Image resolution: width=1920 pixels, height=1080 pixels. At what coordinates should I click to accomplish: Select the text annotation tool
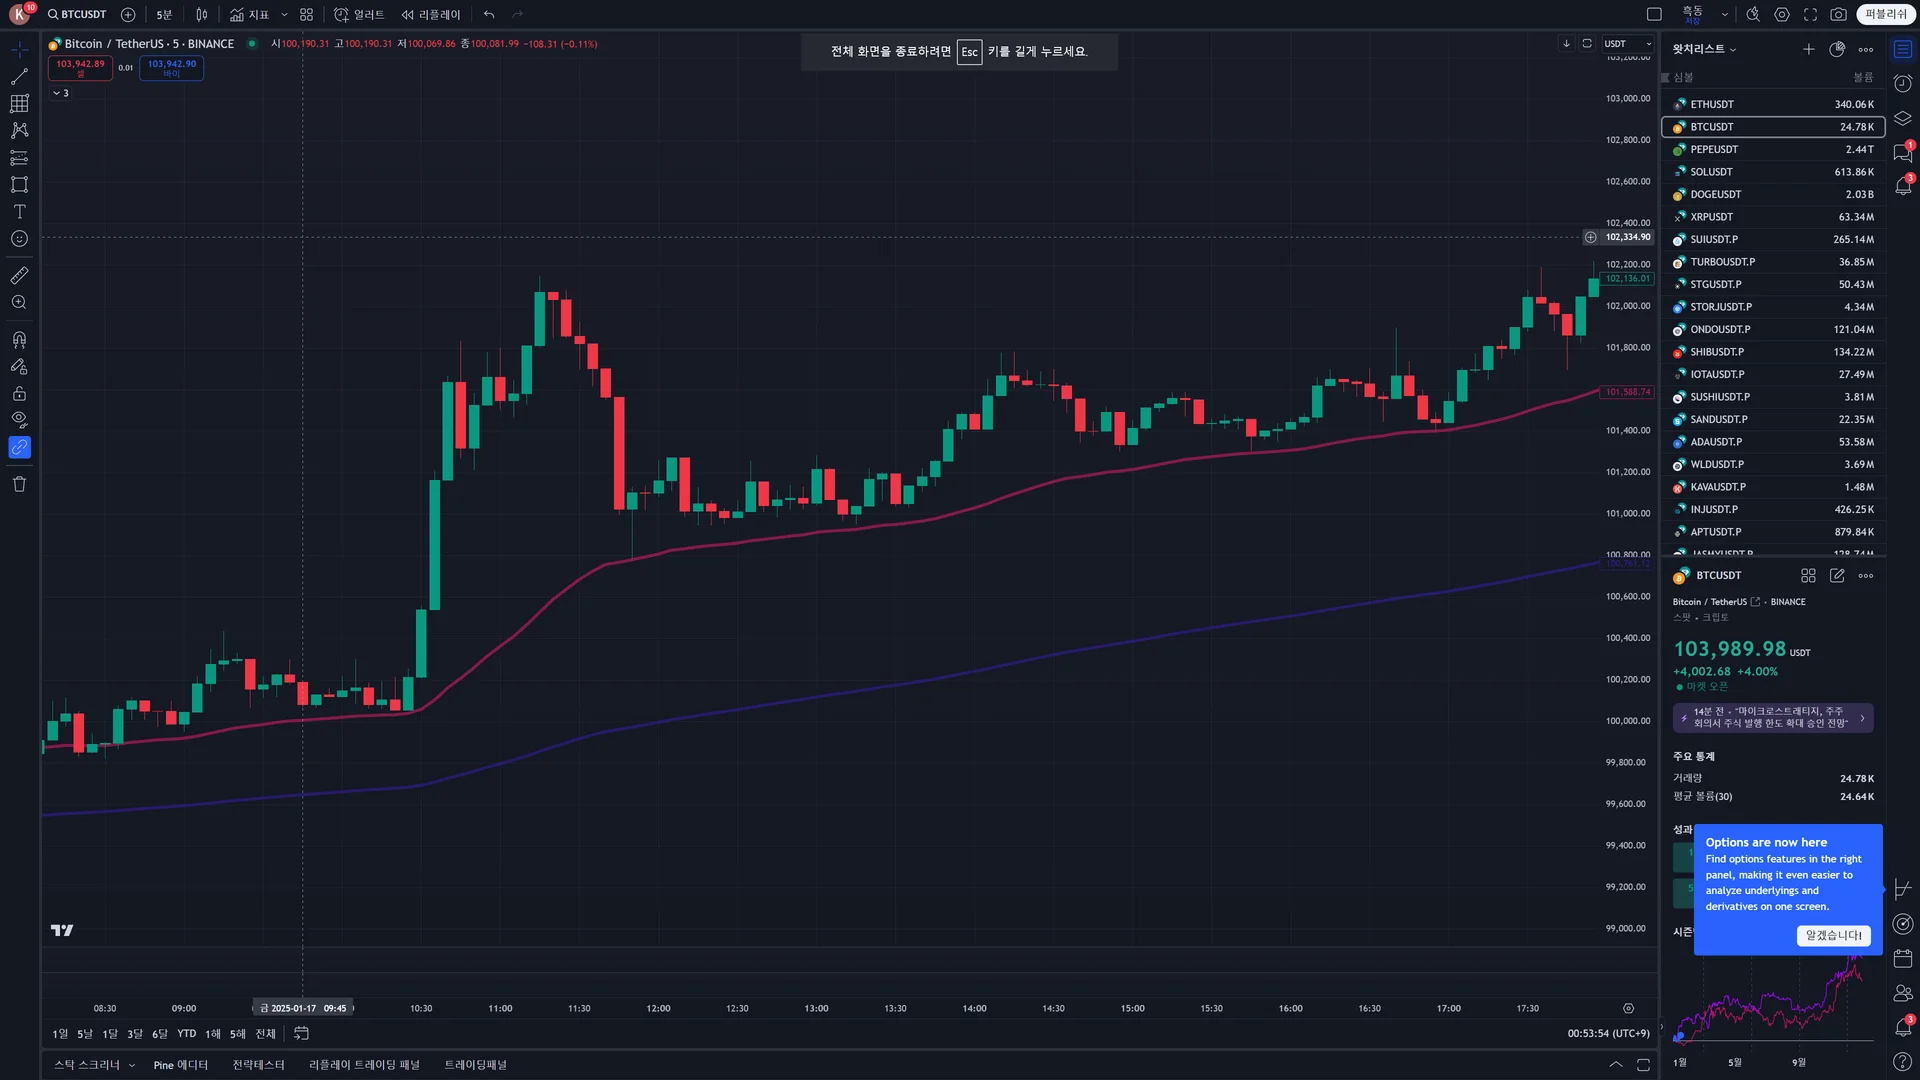pyautogui.click(x=19, y=212)
